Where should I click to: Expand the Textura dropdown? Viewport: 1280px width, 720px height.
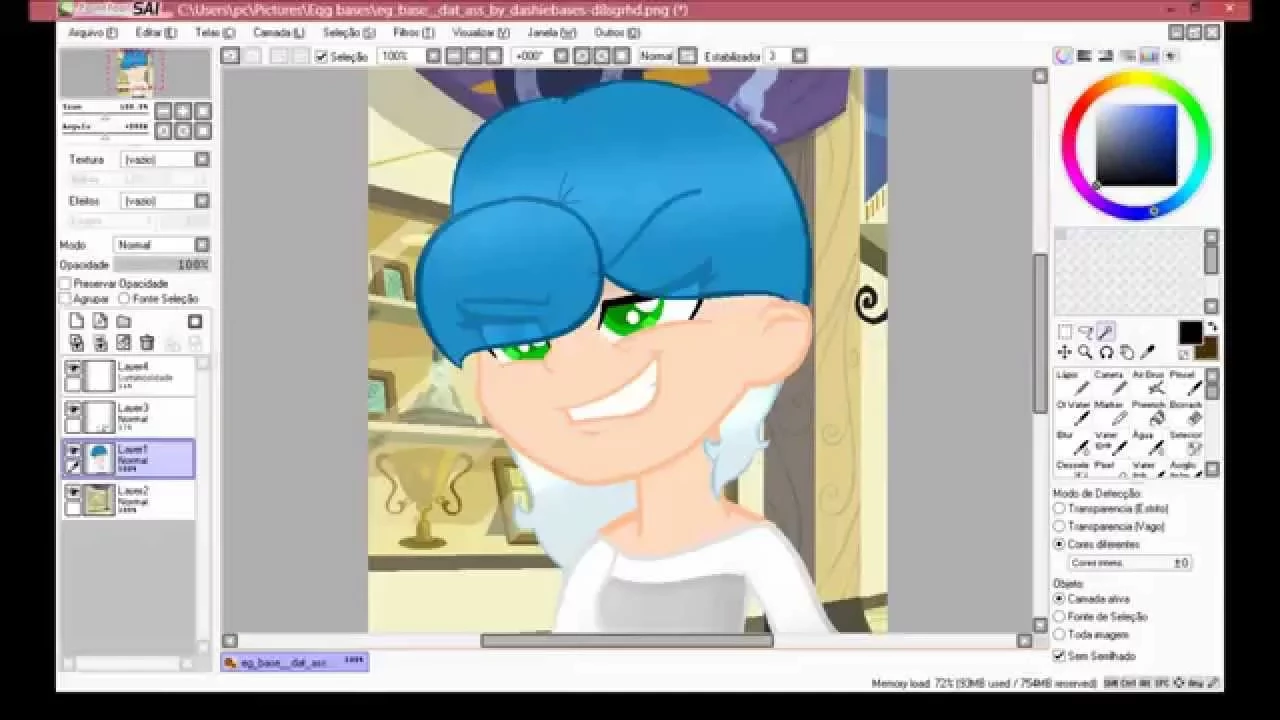(202, 159)
